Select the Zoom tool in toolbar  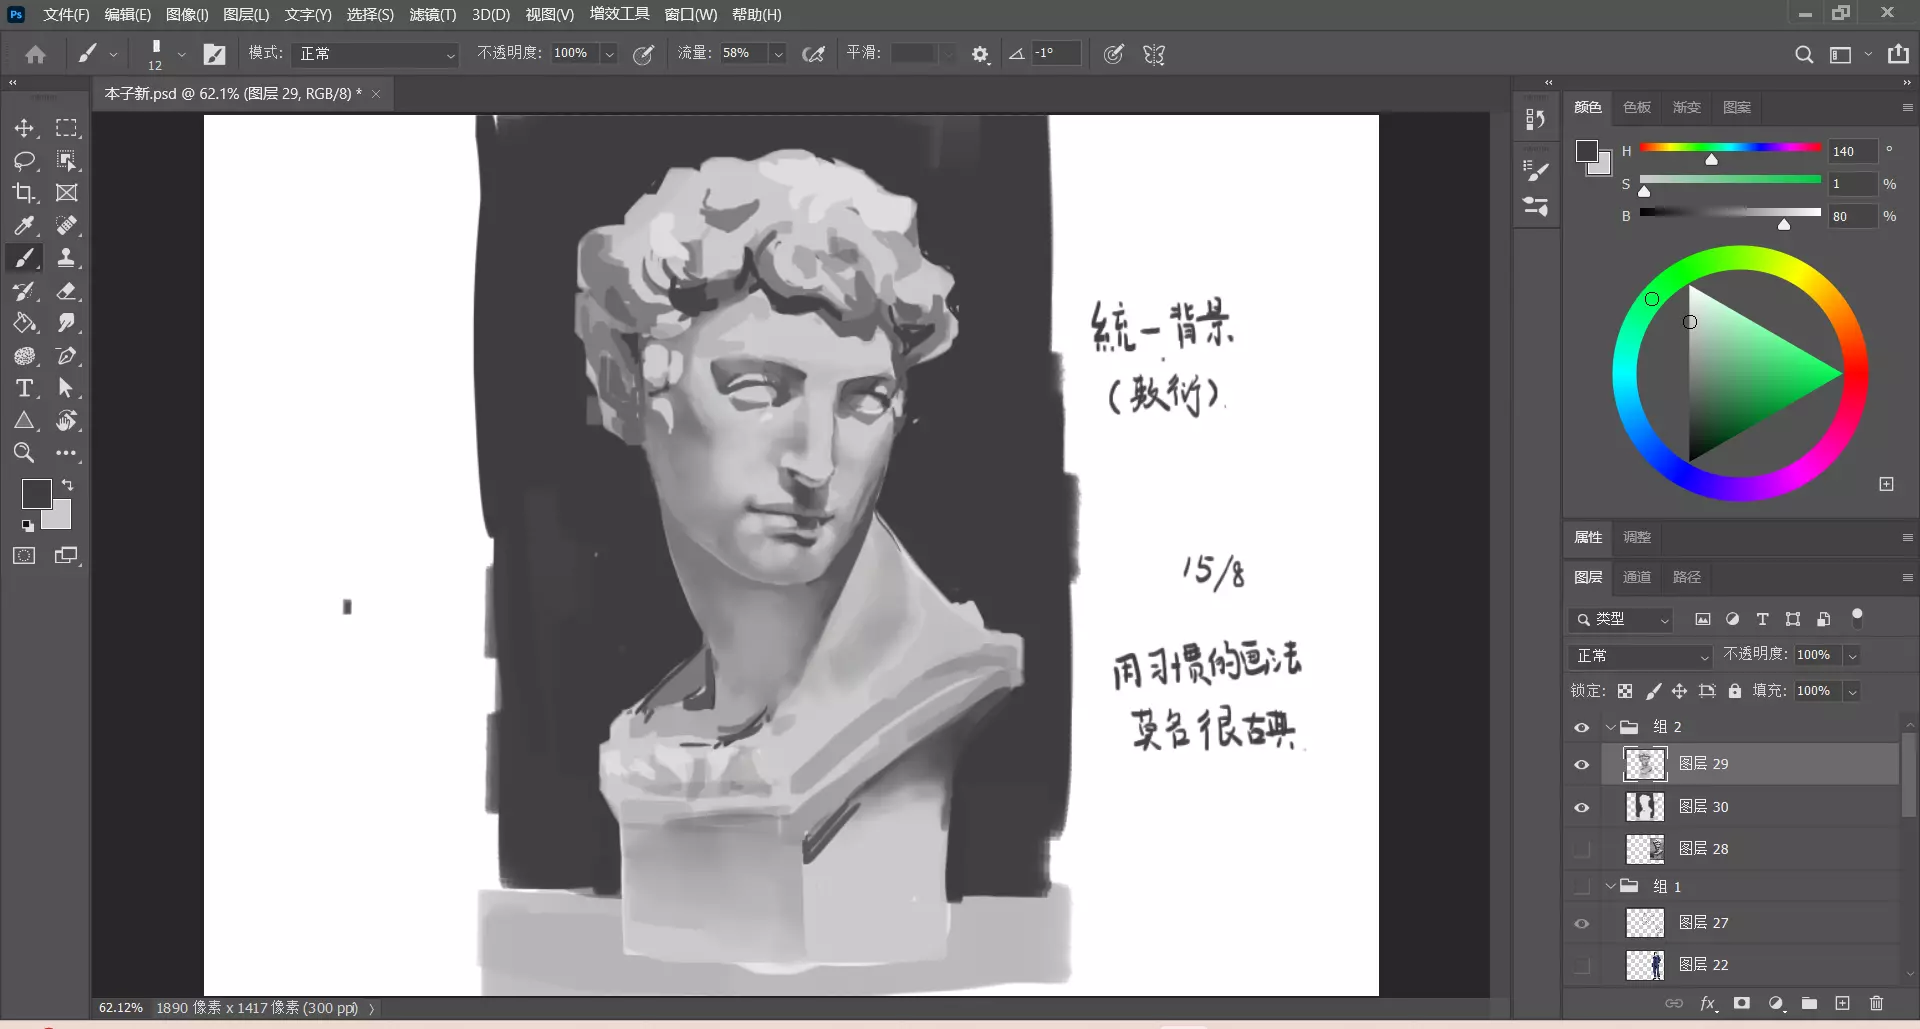click(x=24, y=453)
